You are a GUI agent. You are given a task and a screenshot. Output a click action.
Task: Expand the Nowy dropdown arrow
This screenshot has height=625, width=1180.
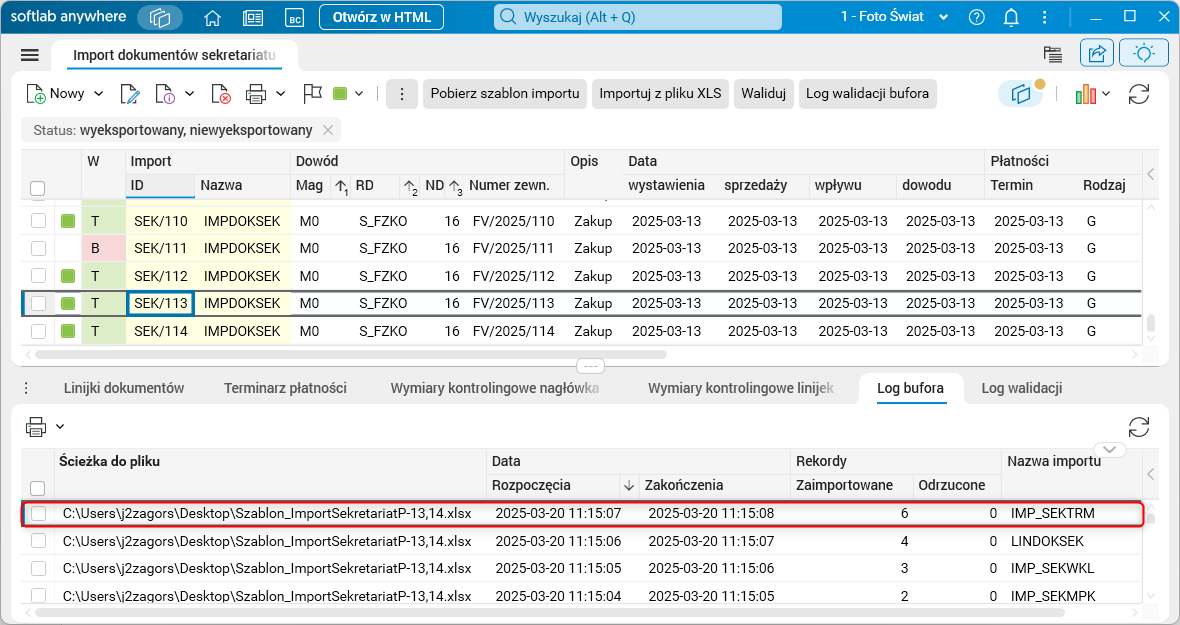(x=98, y=94)
